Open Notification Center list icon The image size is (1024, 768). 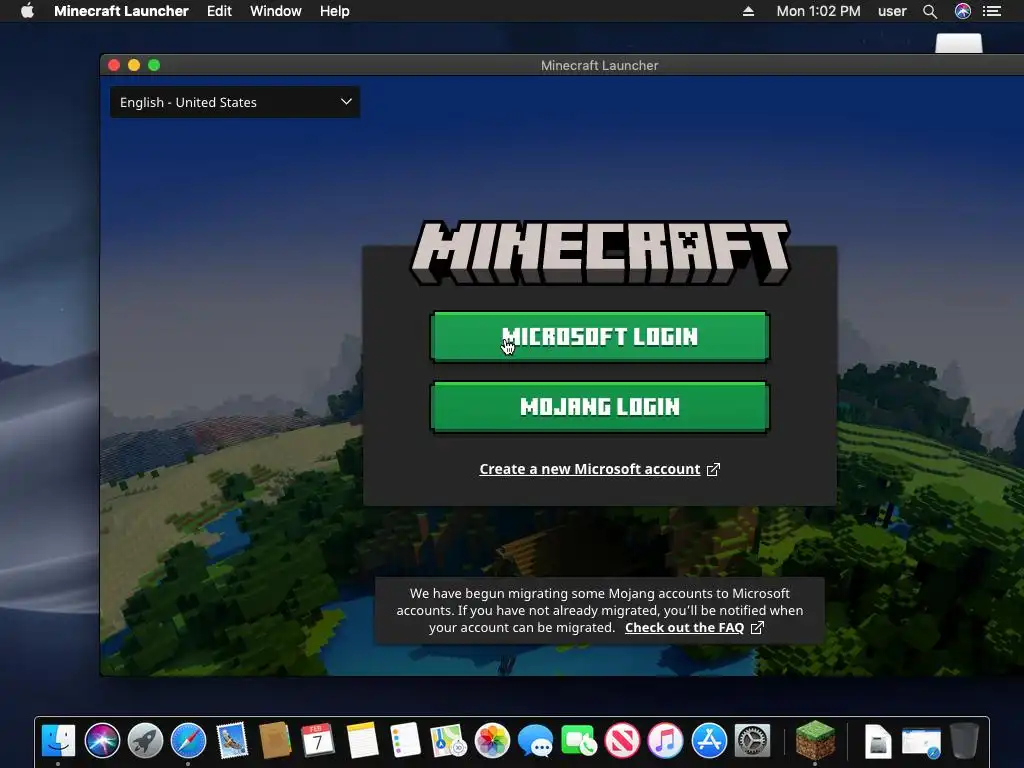[x=992, y=11]
